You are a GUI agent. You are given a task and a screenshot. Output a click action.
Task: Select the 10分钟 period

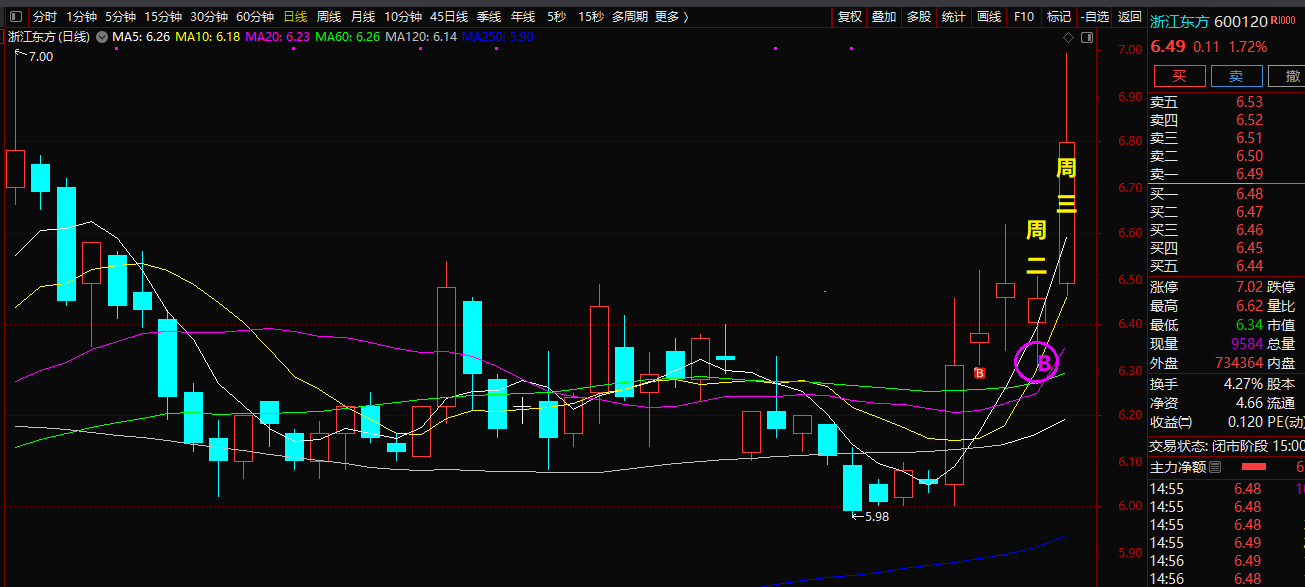[403, 17]
